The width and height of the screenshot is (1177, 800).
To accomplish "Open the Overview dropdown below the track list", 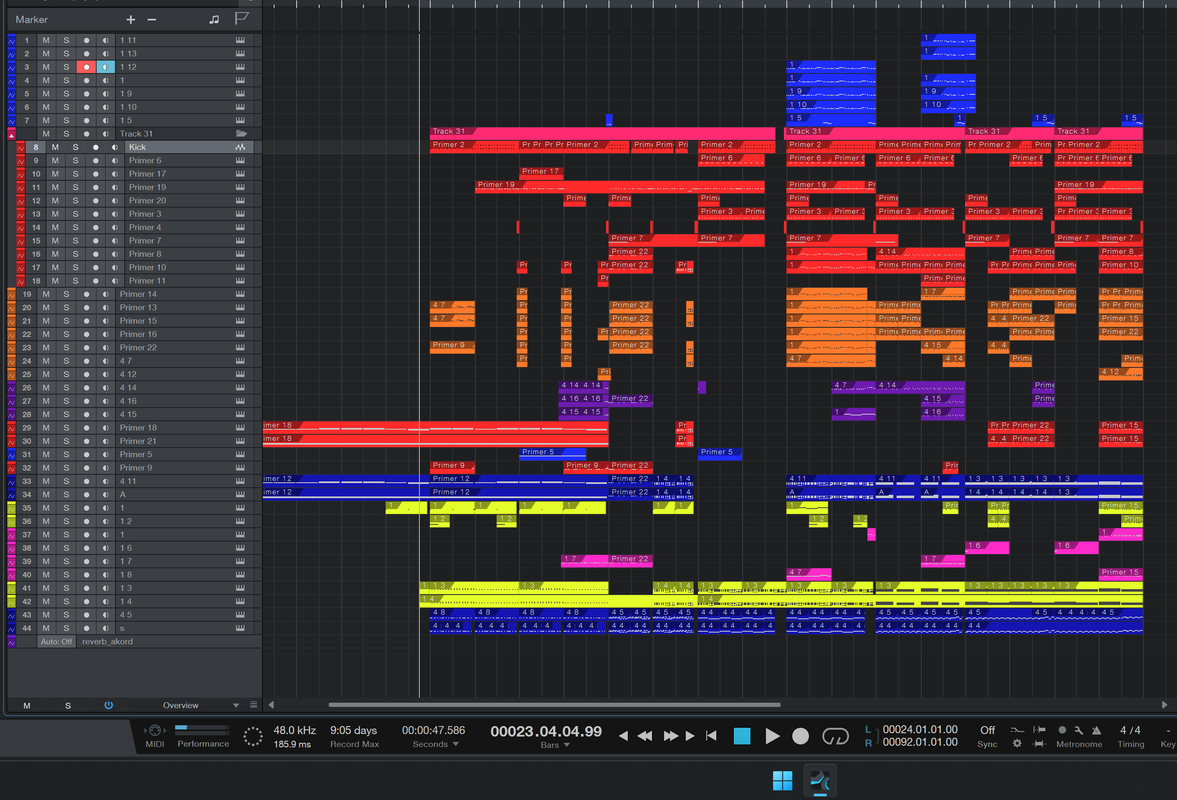I will click(x=200, y=705).
